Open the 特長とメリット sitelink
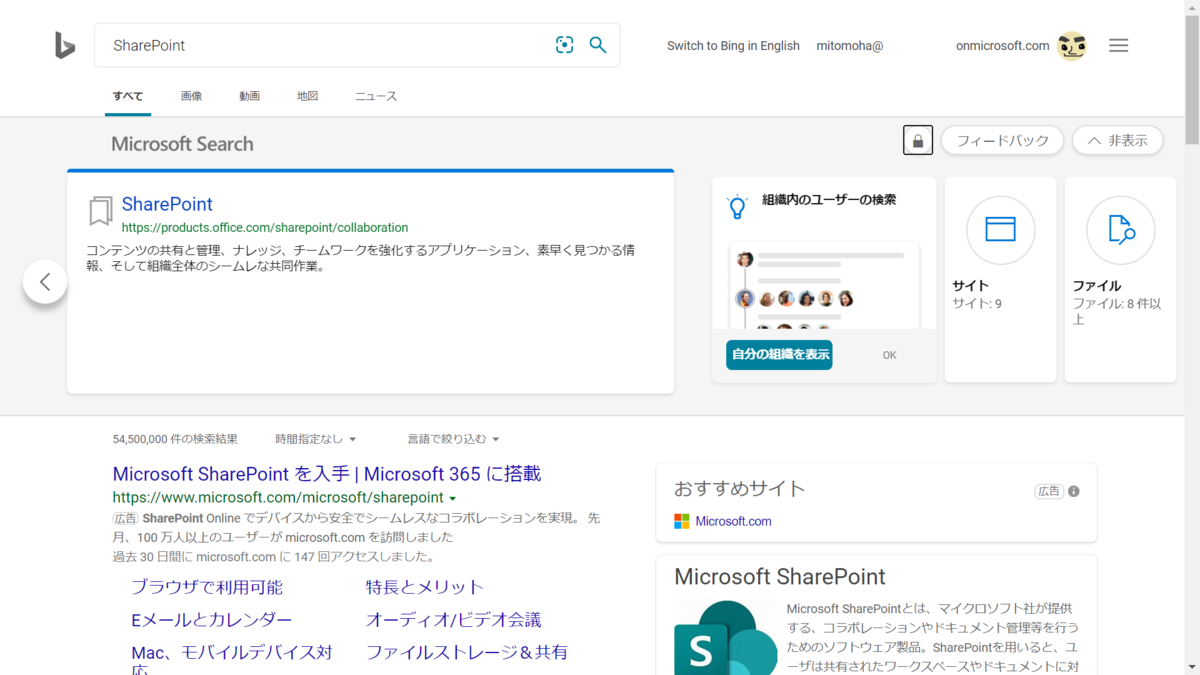This screenshot has height=675, width=1200. click(425, 587)
